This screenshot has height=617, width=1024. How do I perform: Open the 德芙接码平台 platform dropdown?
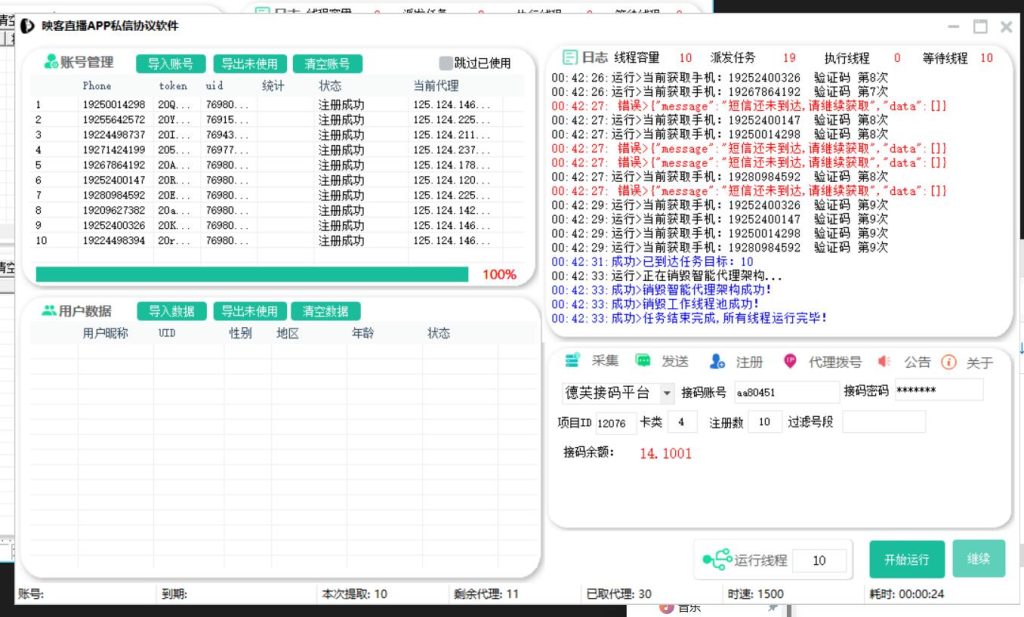(665, 392)
